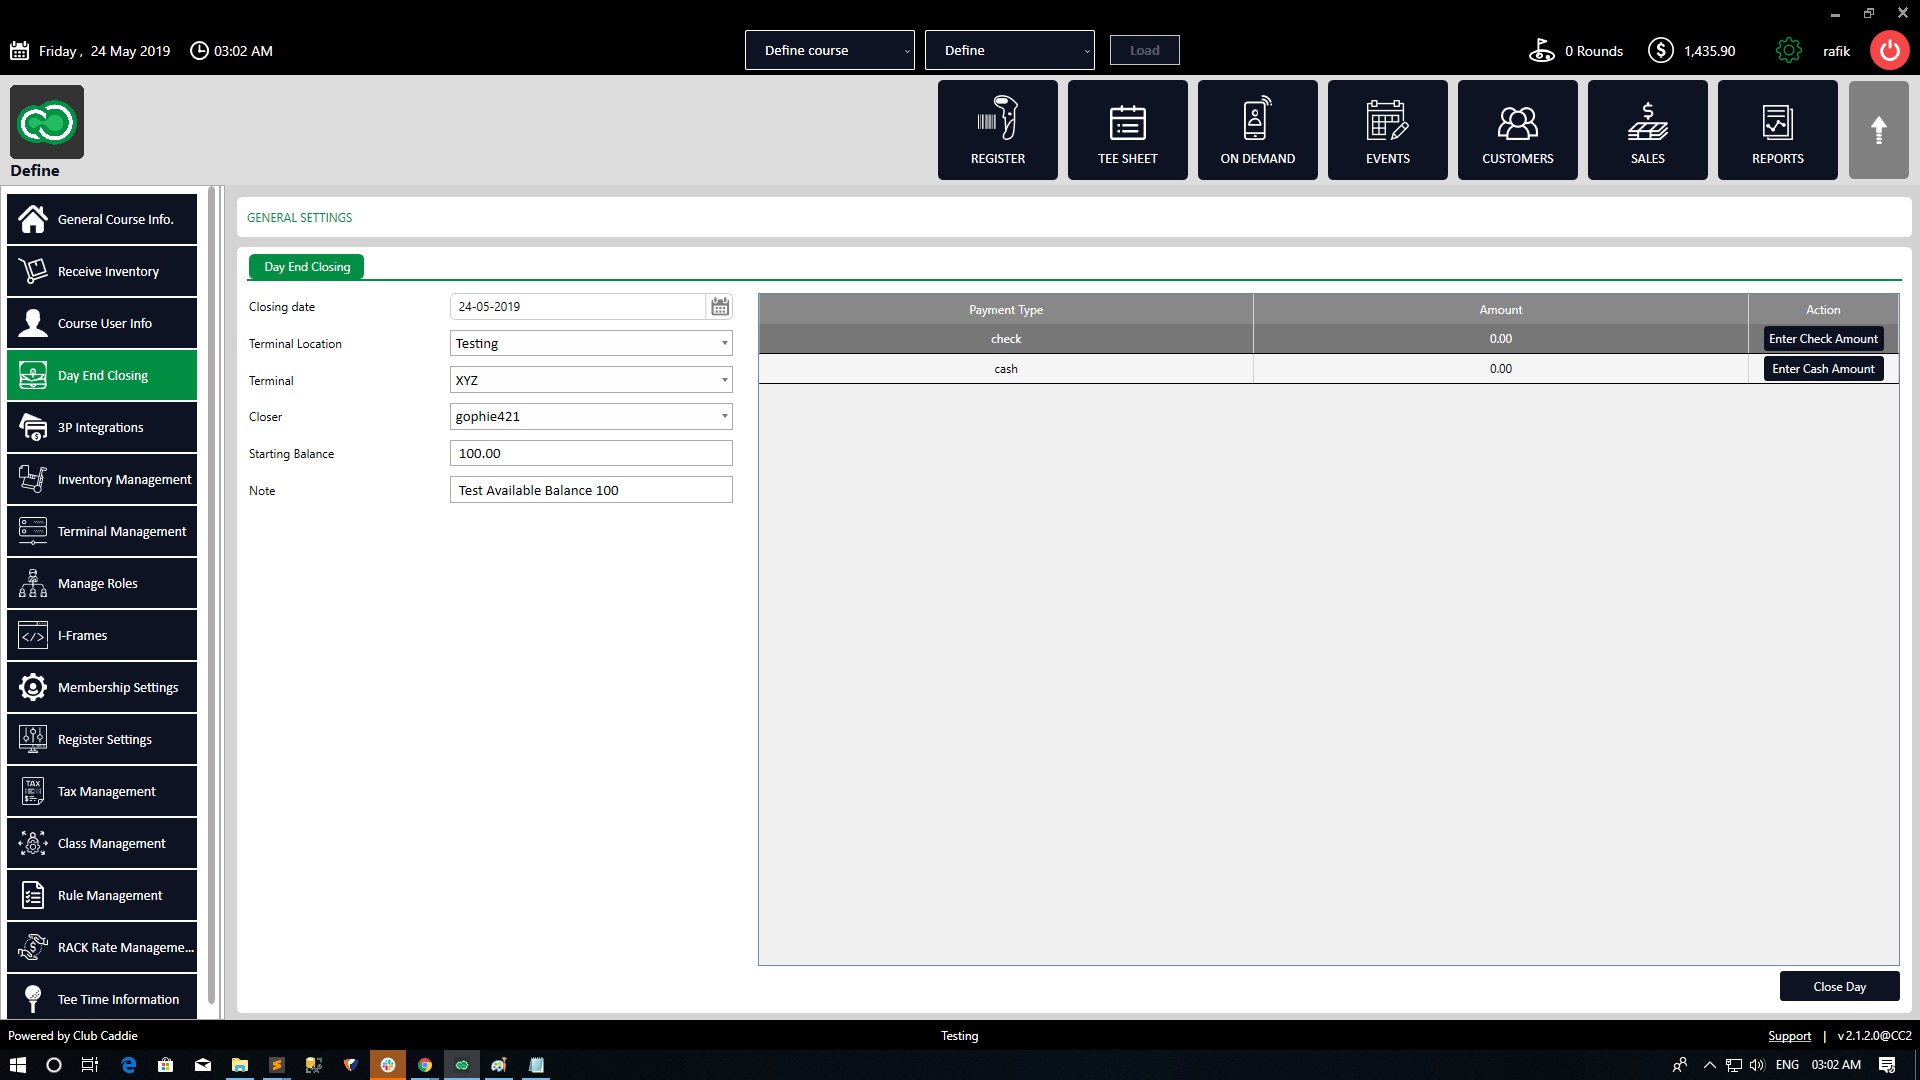
Task: Open the Closing date calendar picker
Action: (x=720, y=307)
